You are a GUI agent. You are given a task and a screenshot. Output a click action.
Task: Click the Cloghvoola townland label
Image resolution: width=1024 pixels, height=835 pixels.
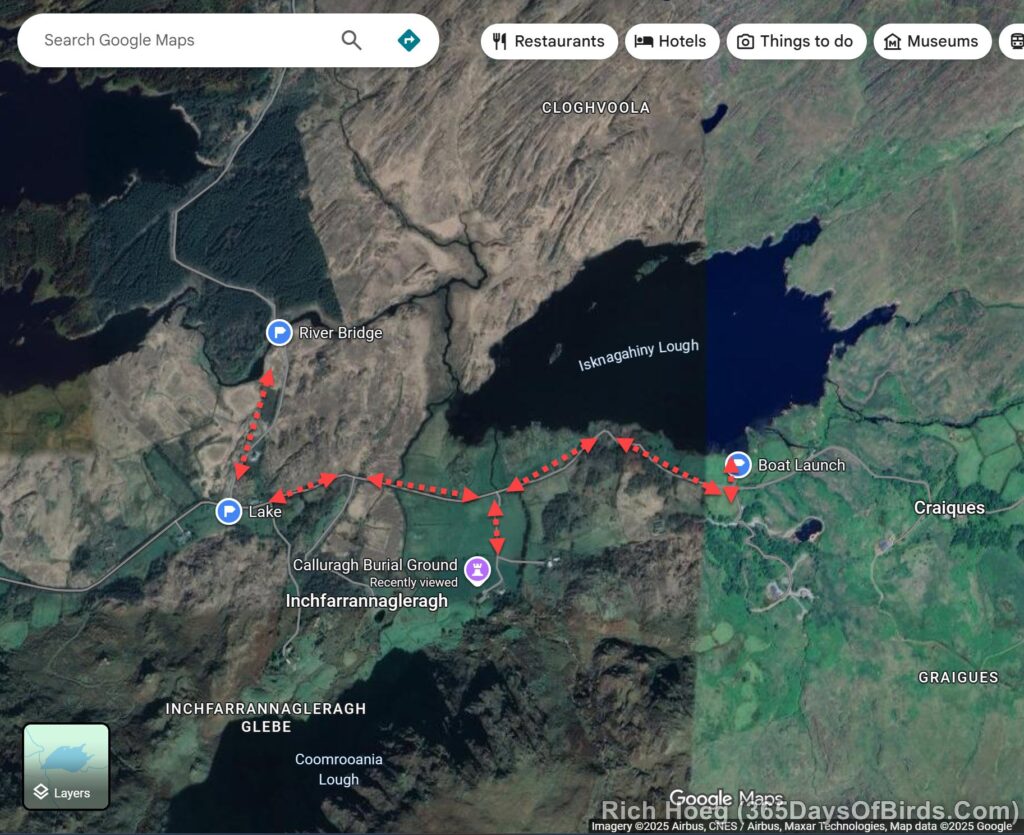[595, 107]
